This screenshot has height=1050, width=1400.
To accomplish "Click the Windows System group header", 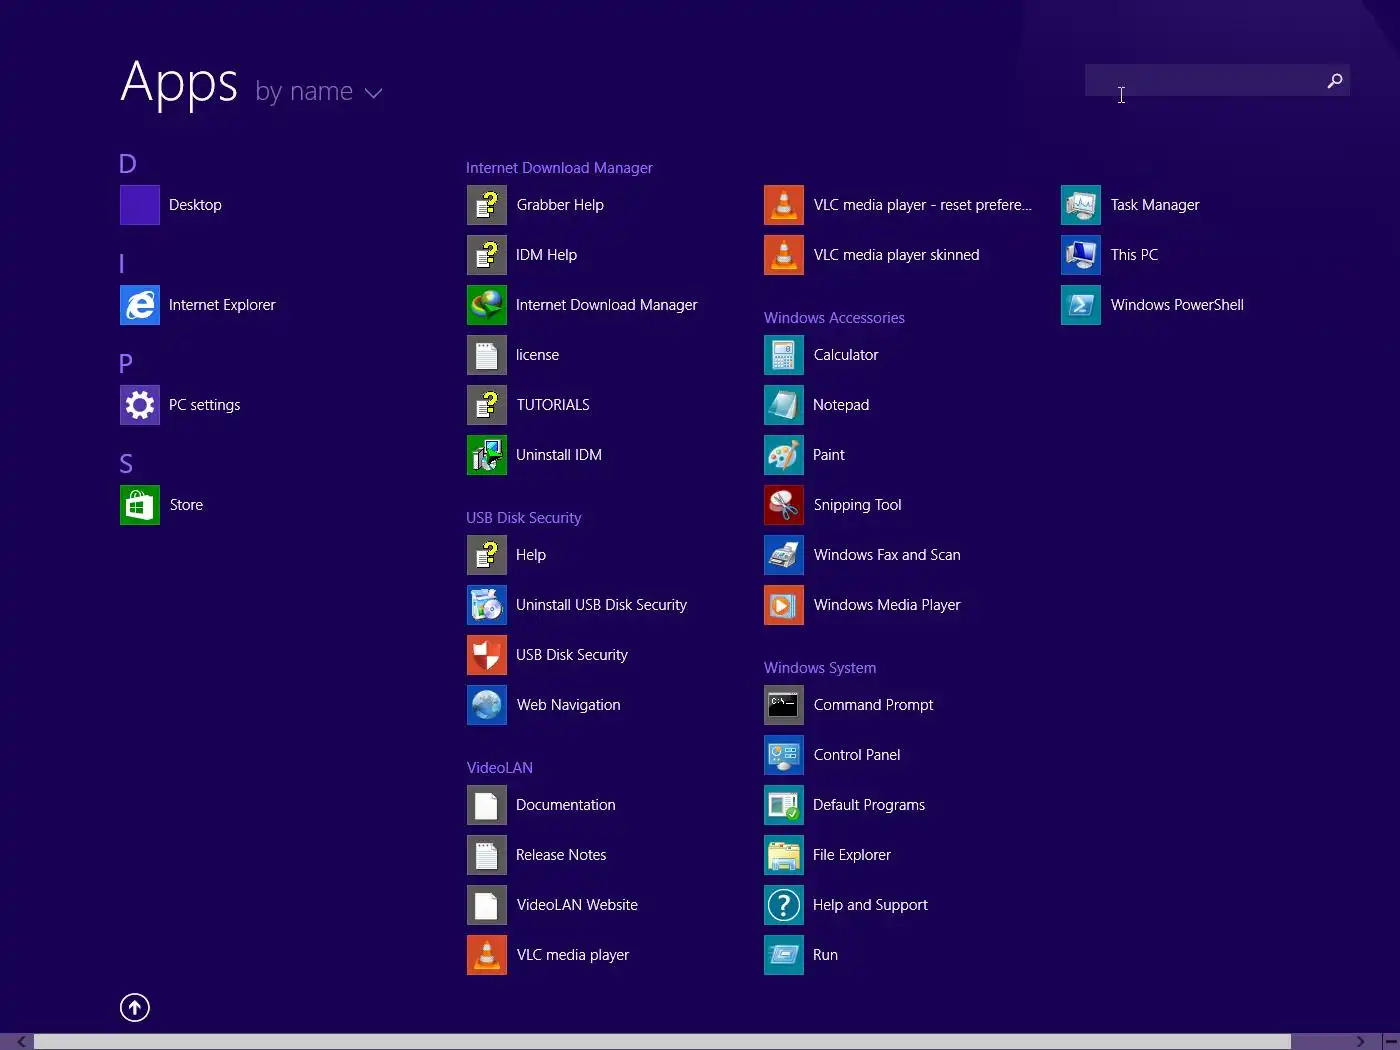I will (x=820, y=668).
